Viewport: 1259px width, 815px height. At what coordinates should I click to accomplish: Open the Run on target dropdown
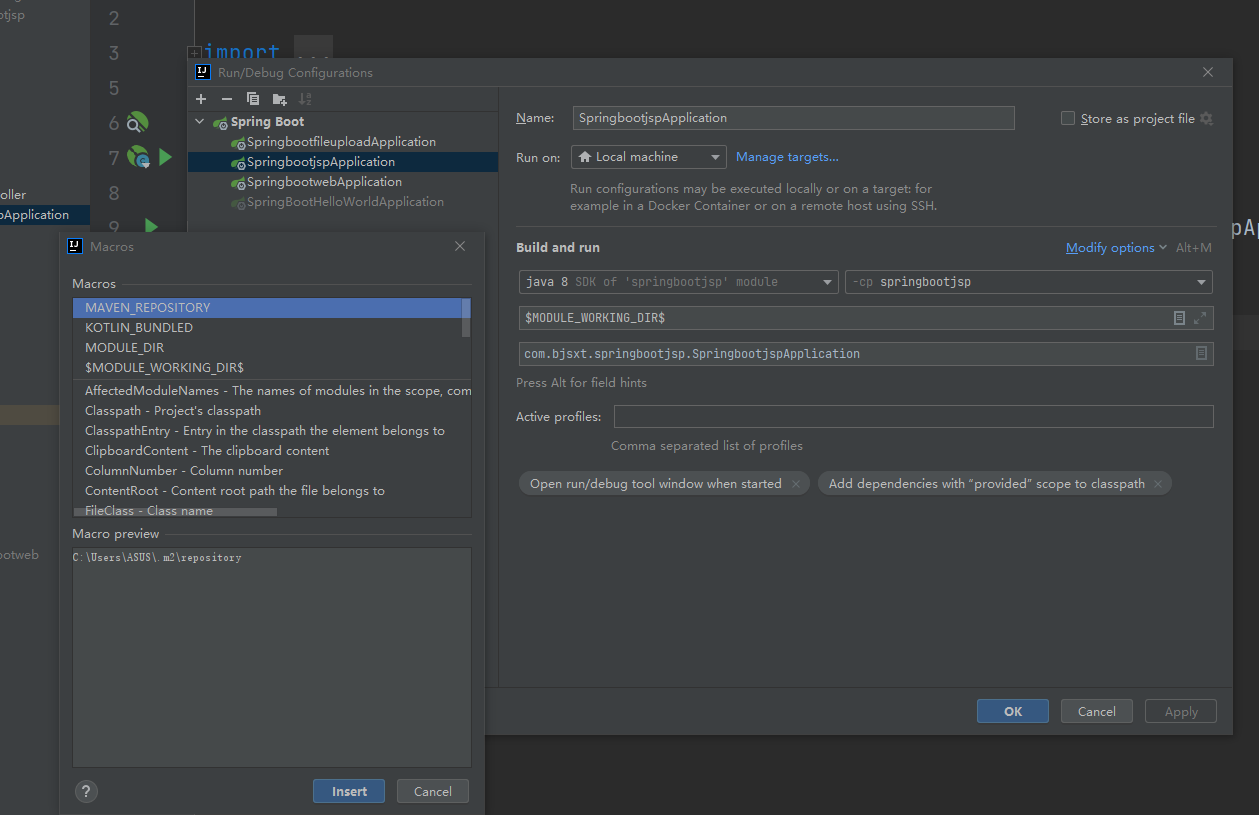click(x=649, y=157)
